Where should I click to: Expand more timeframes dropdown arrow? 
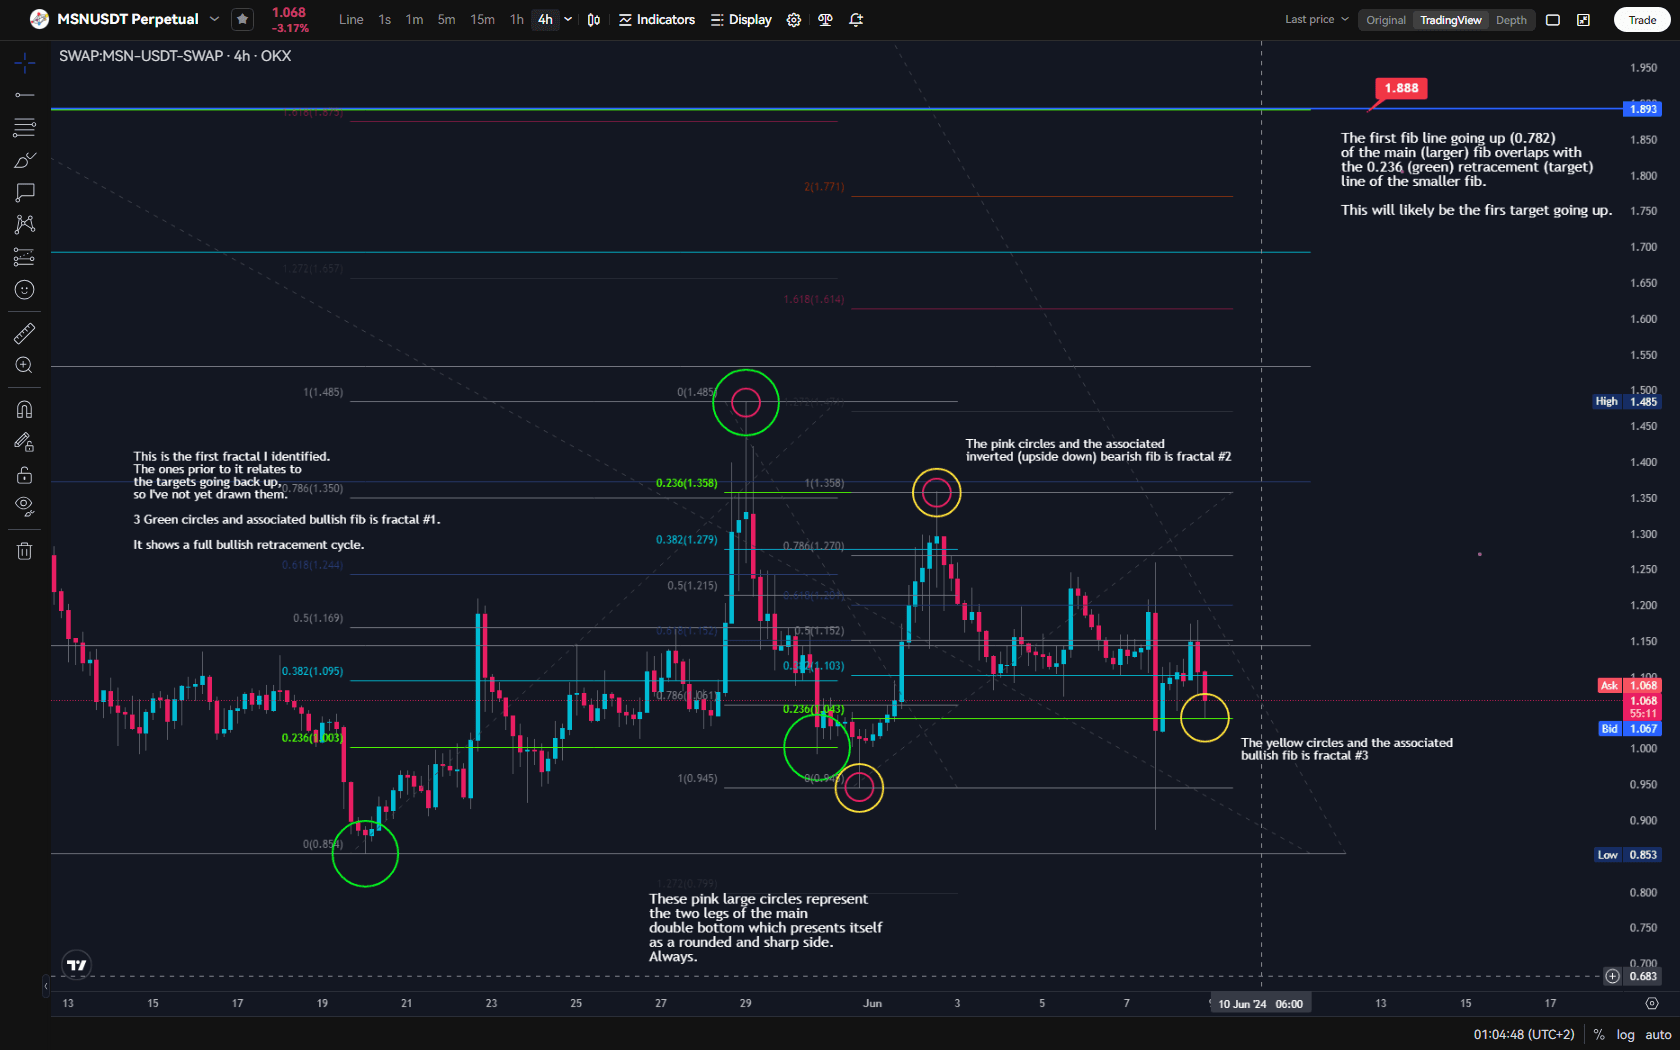click(568, 20)
